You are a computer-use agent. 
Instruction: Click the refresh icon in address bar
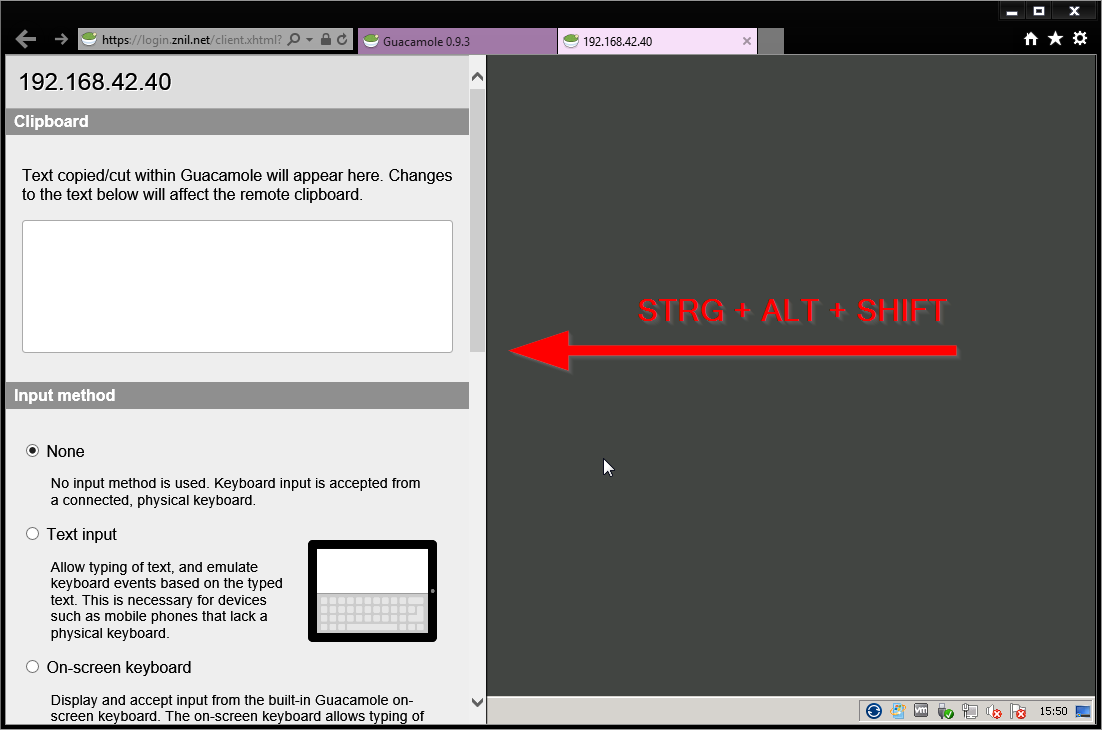[x=342, y=40]
